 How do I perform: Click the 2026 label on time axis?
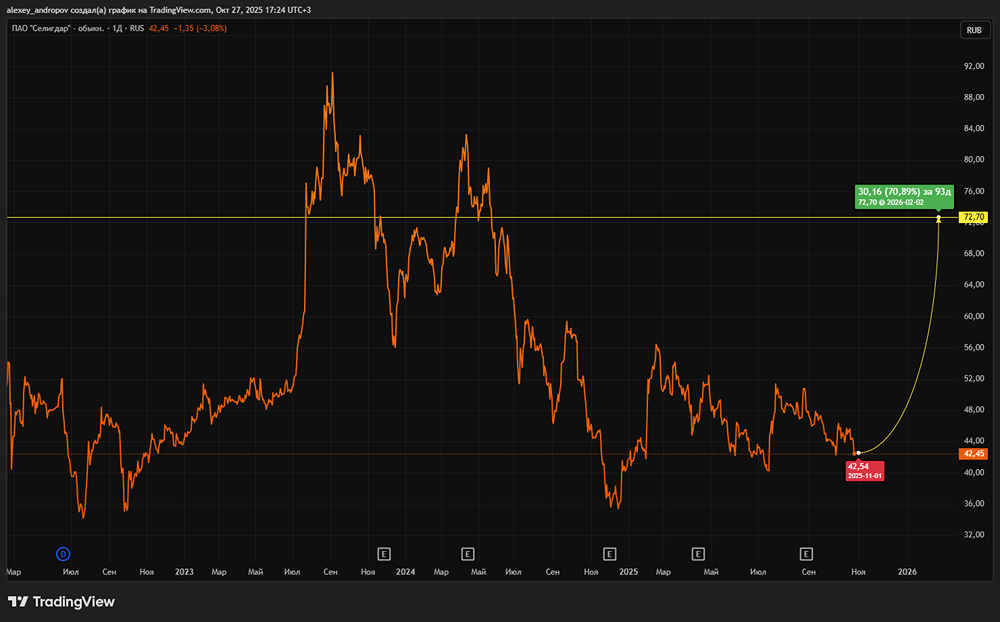point(907,572)
